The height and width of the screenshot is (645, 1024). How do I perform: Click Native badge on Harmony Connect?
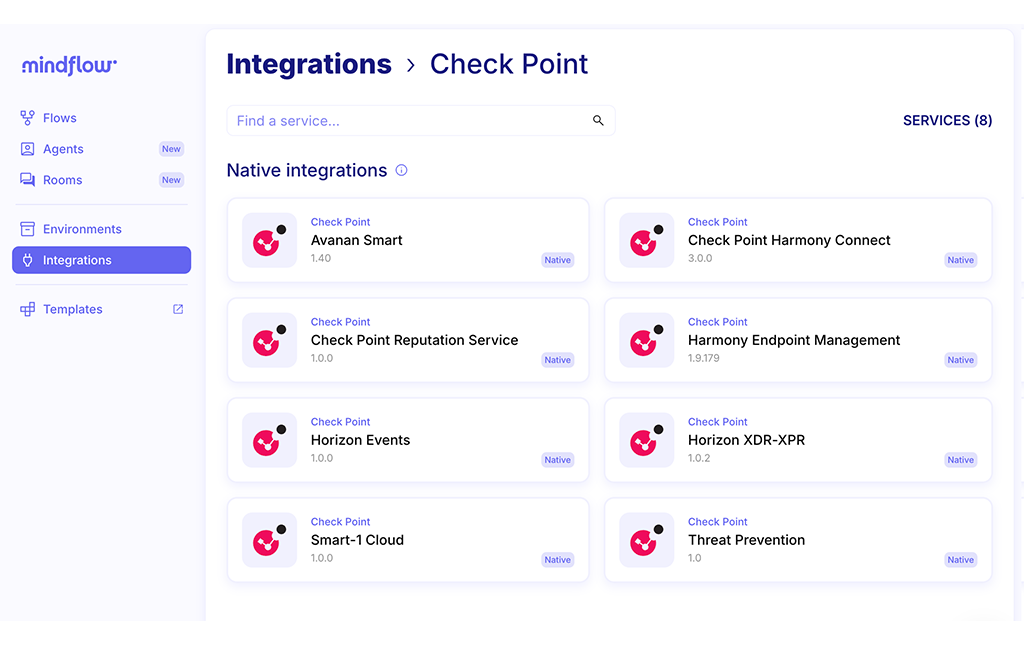961,260
